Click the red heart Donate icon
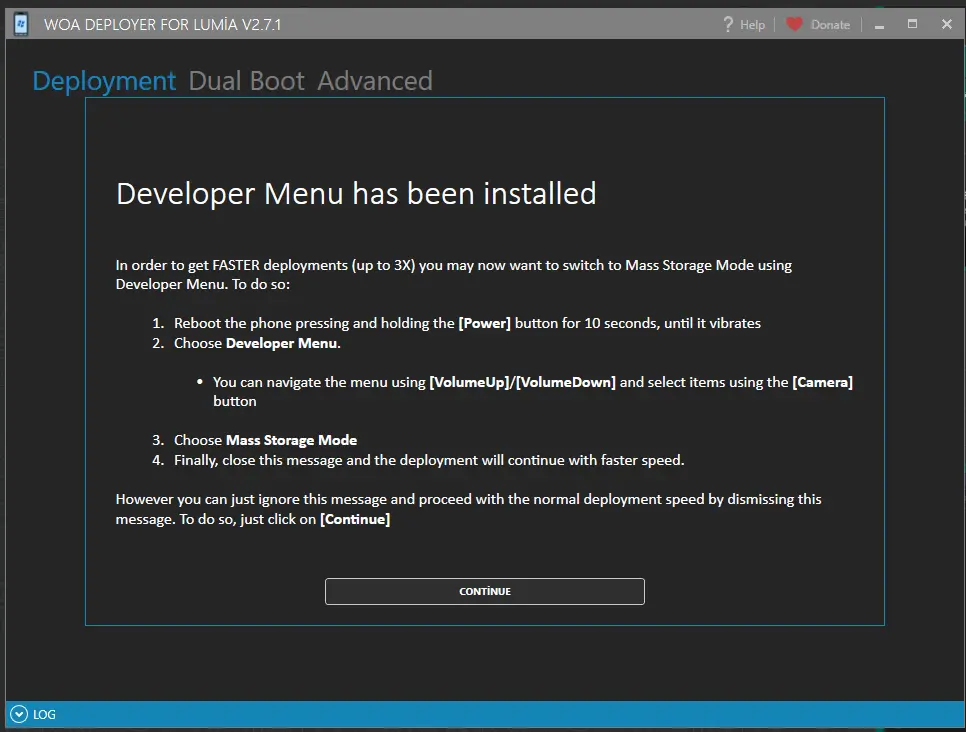This screenshot has height=732, width=966. (794, 24)
